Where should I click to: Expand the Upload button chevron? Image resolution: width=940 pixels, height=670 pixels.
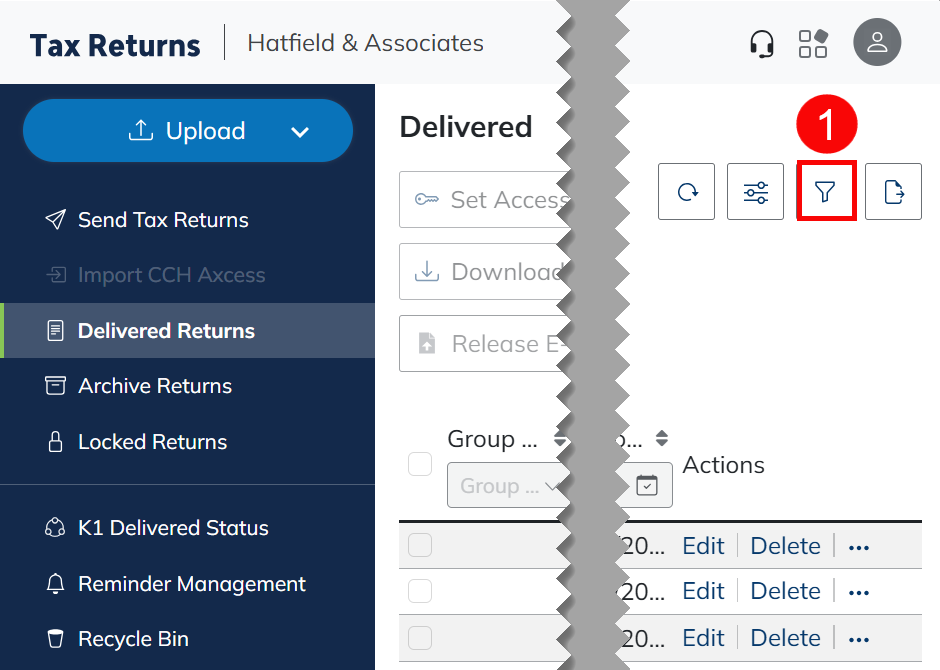[299, 131]
